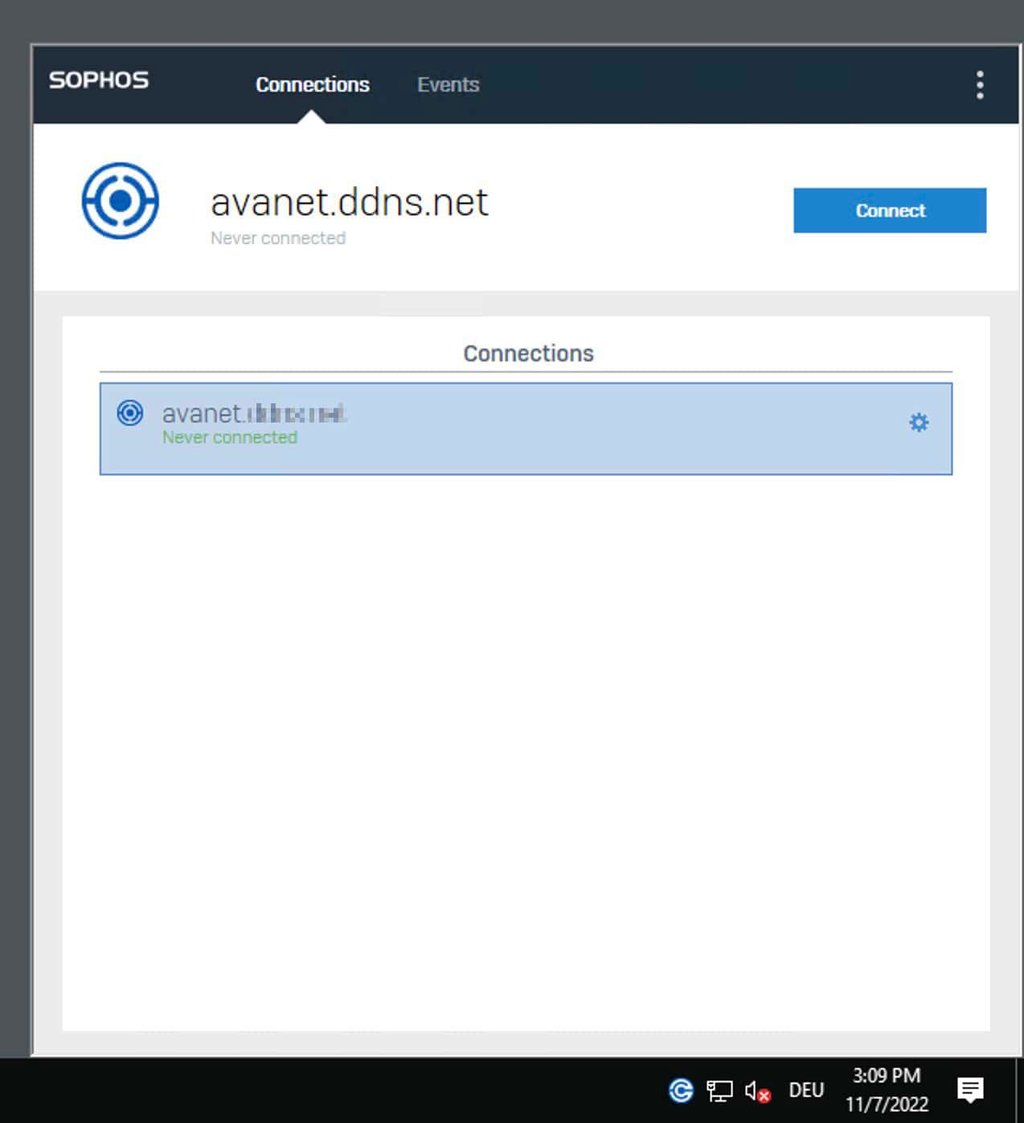Click the large avanet.ddns.net connection icon

(120, 201)
